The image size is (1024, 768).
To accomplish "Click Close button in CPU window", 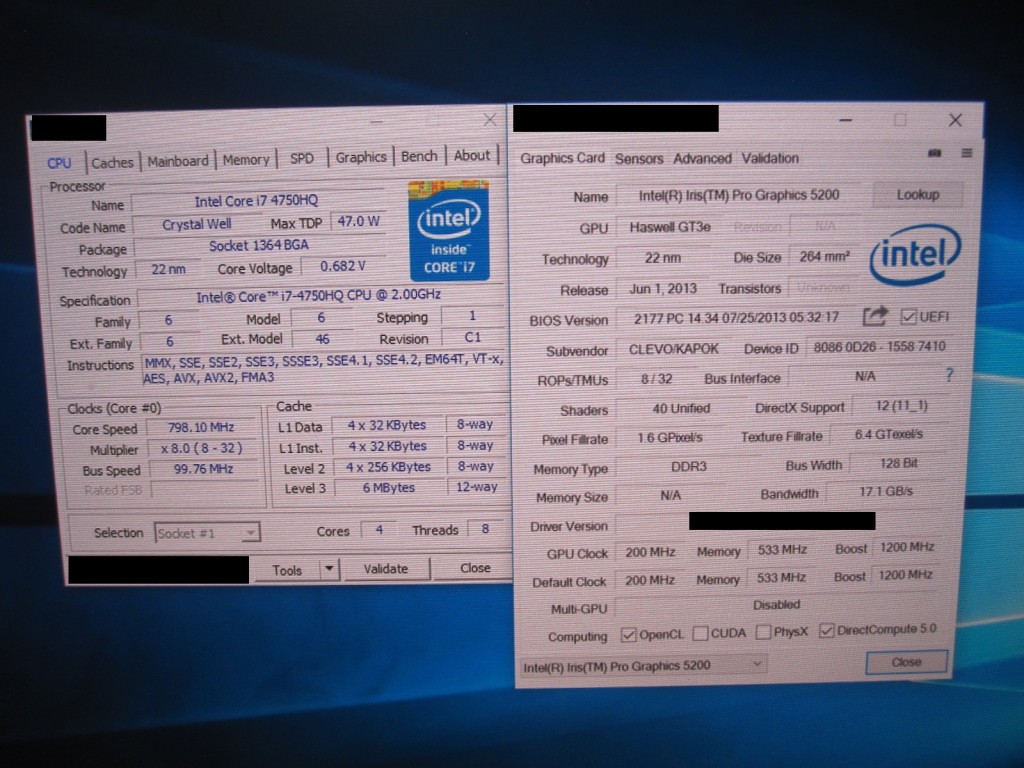I will coord(475,568).
